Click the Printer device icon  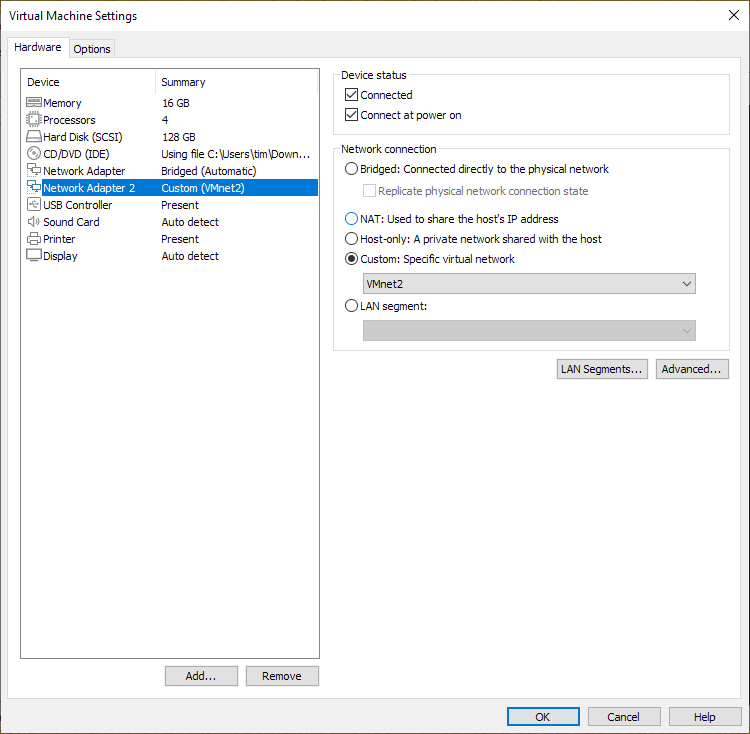[33, 239]
